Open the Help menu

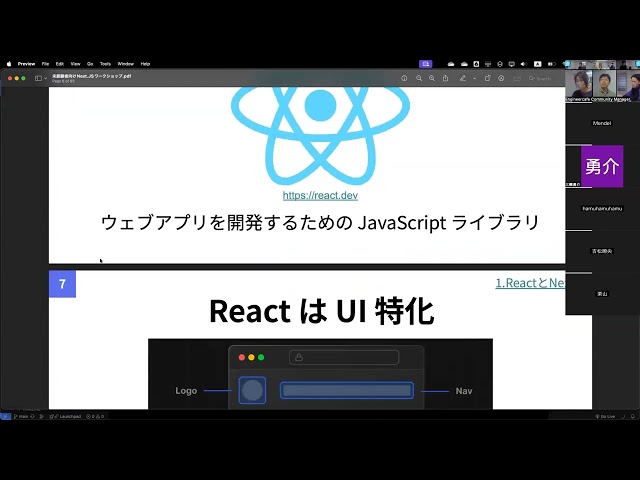(x=145, y=64)
